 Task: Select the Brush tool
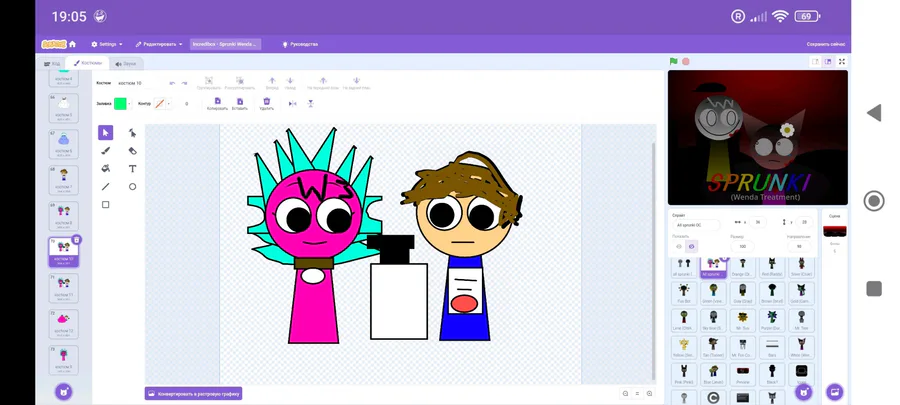click(x=105, y=150)
